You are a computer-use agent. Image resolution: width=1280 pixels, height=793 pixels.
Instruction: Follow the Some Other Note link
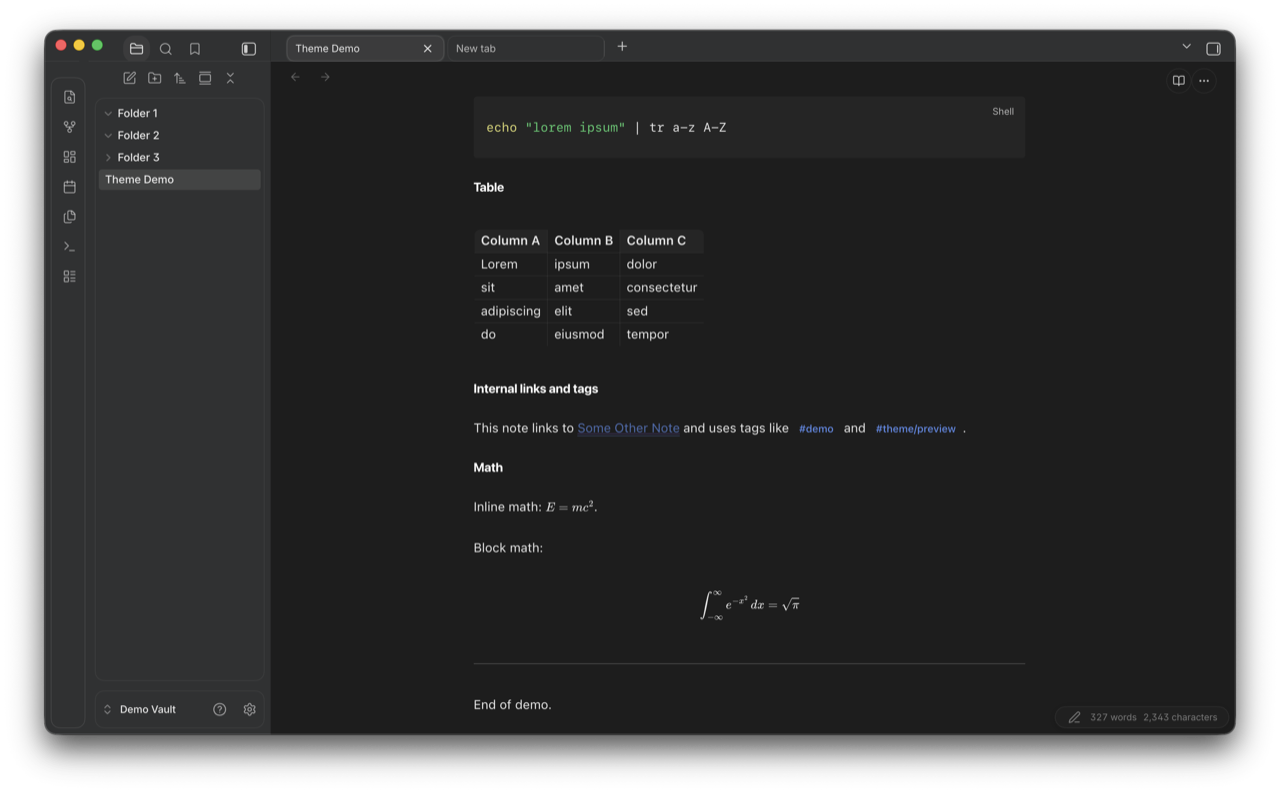(x=628, y=428)
